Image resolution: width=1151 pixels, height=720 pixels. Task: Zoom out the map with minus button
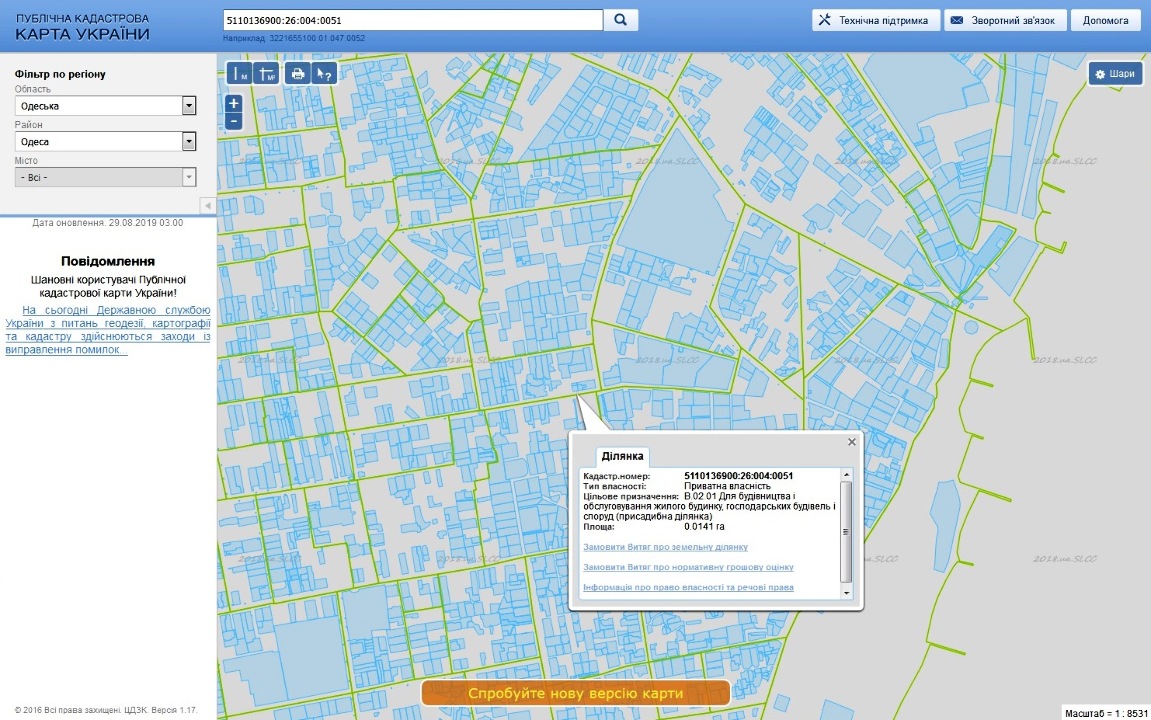tap(233, 120)
